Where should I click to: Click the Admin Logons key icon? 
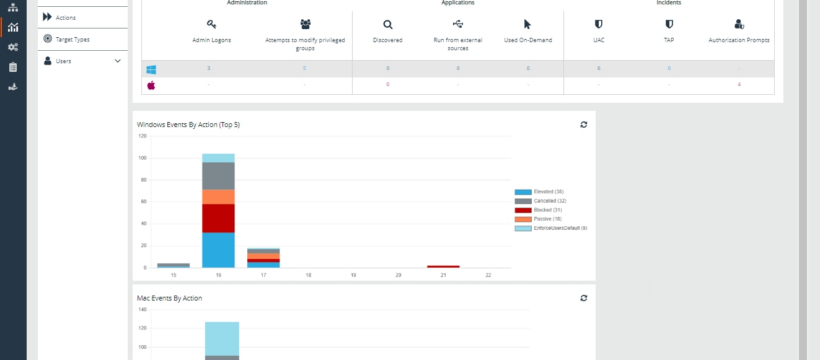click(x=211, y=24)
